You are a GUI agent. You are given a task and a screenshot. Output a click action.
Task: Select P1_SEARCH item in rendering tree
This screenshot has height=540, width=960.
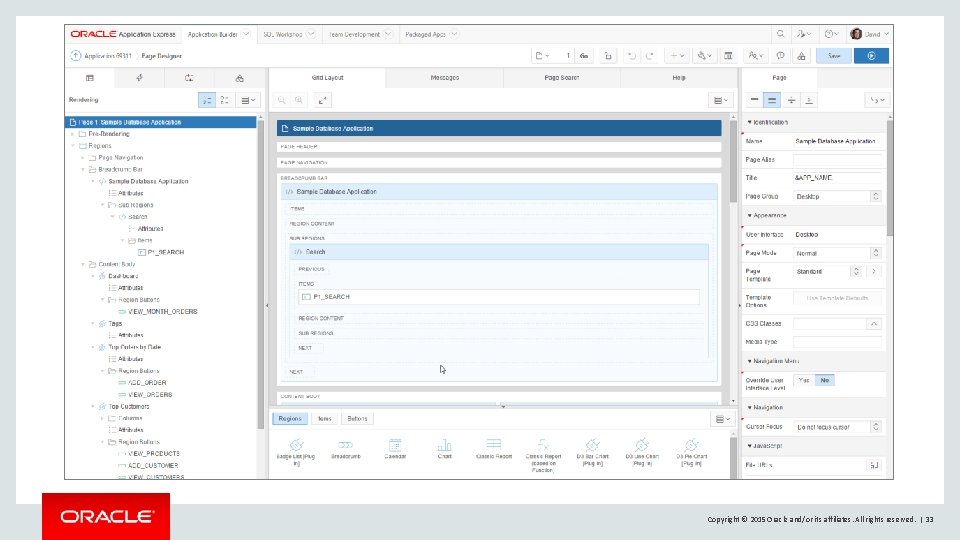[x=165, y=252]
